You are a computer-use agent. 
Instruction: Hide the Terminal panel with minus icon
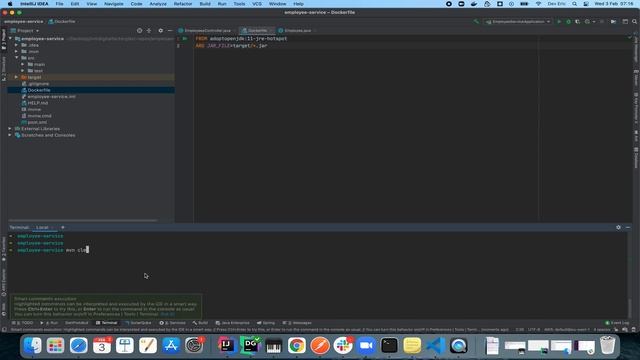628,227
